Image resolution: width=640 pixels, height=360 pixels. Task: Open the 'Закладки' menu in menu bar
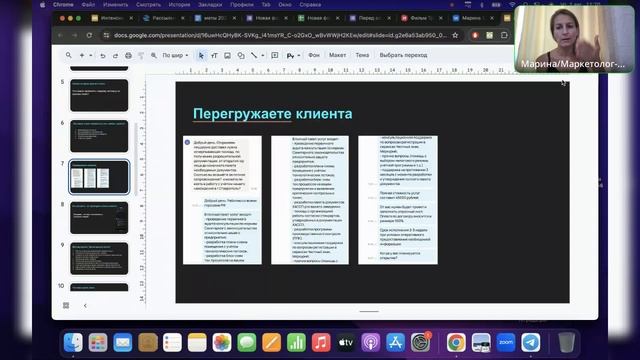pyautogui.click(x=211, y=4)
